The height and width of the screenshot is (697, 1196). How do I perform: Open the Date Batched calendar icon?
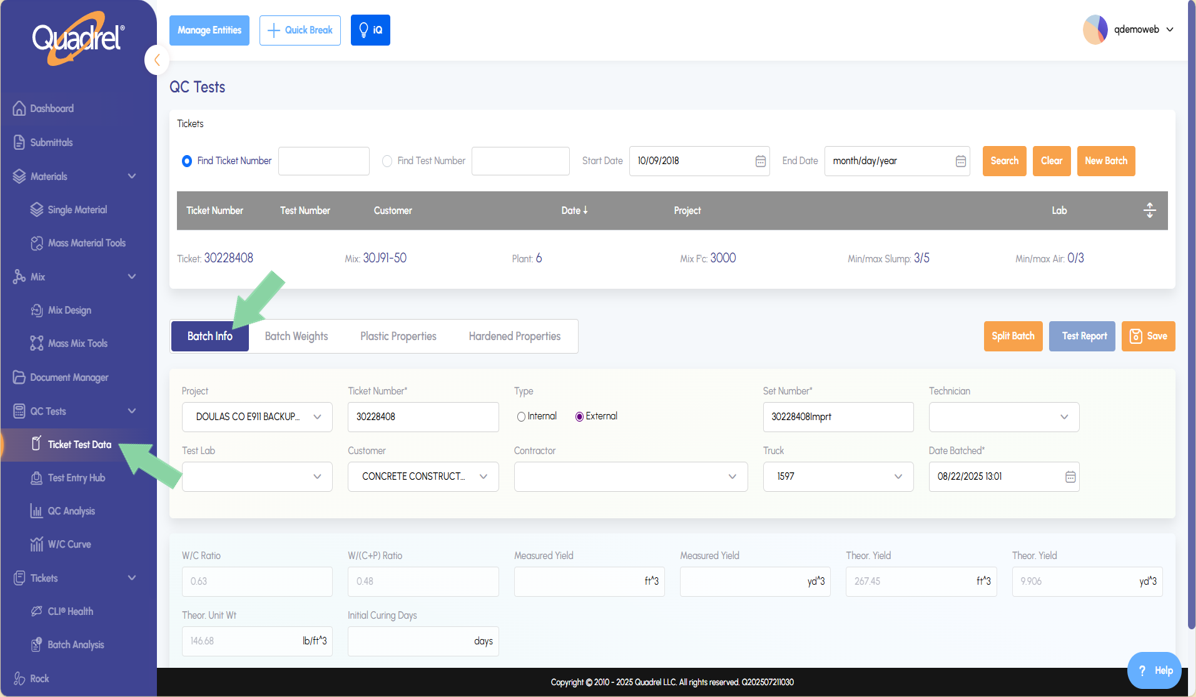tap(1070, 477)
